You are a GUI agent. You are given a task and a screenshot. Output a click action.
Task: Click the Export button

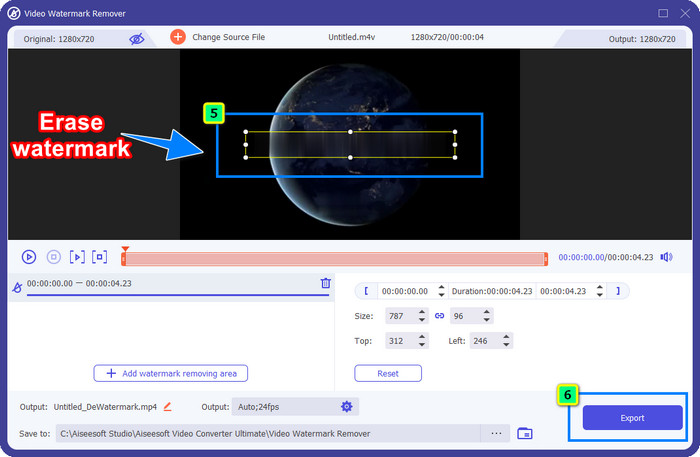pos(632,418)
